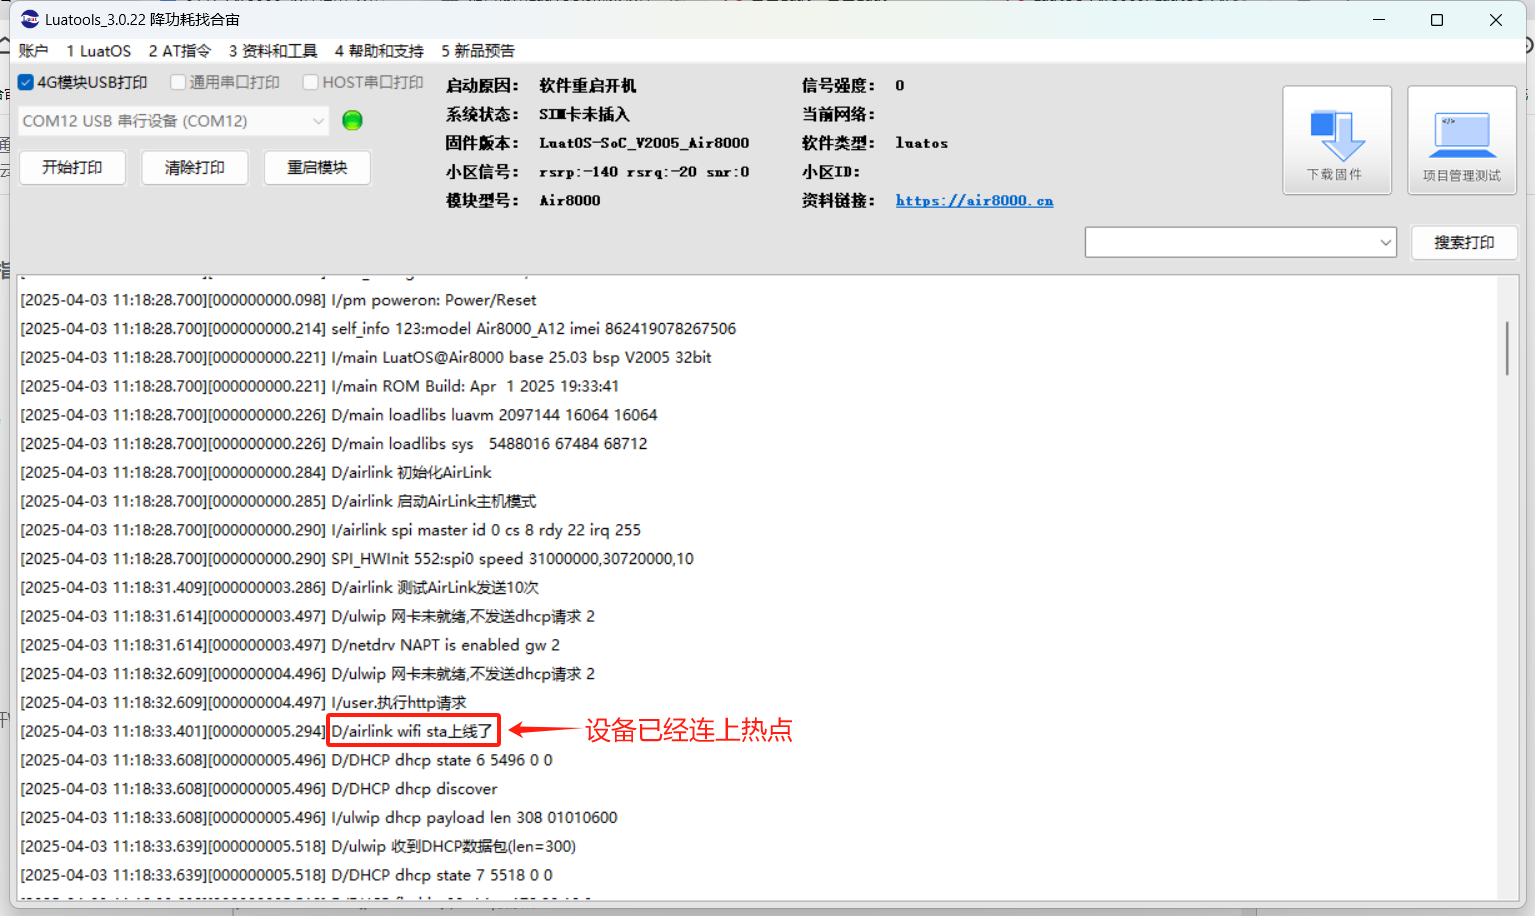Screen dimensions: 1535x916
Task: Open the 账户 menu
Action: click(x=33, y=51)
